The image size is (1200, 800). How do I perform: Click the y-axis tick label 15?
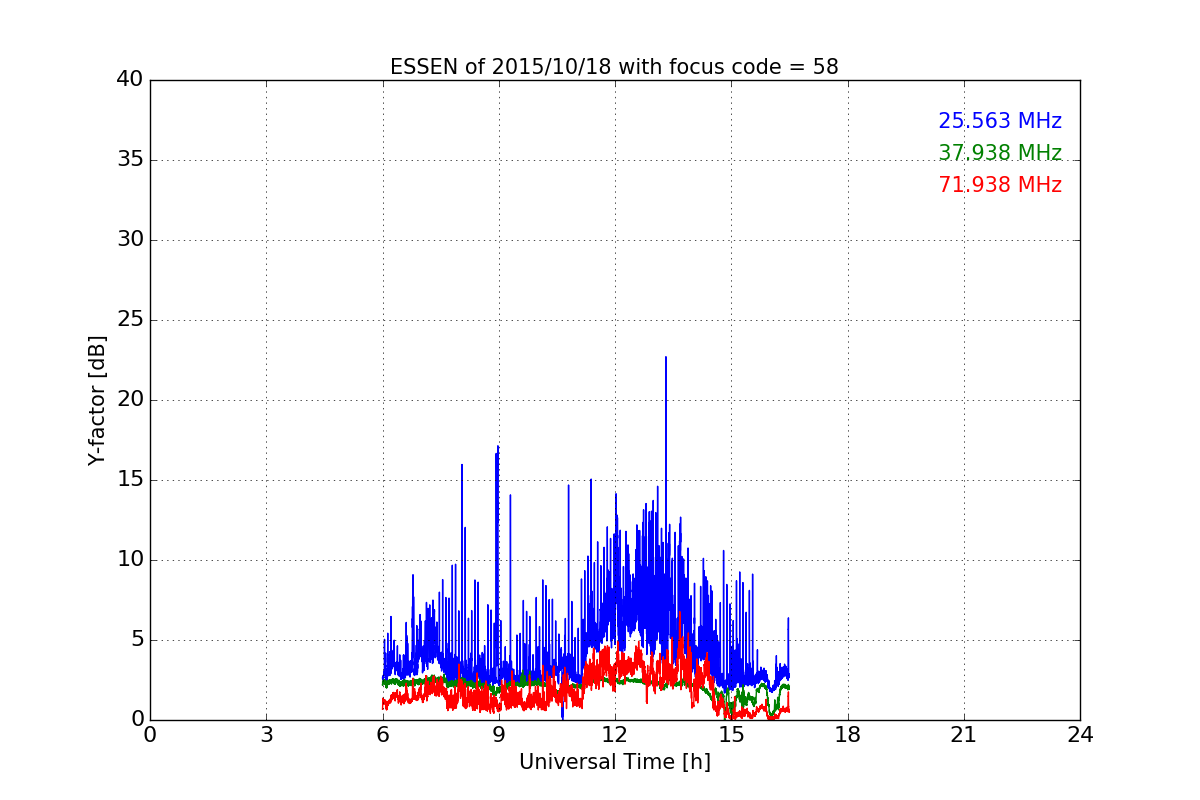[x=130, y=480]
